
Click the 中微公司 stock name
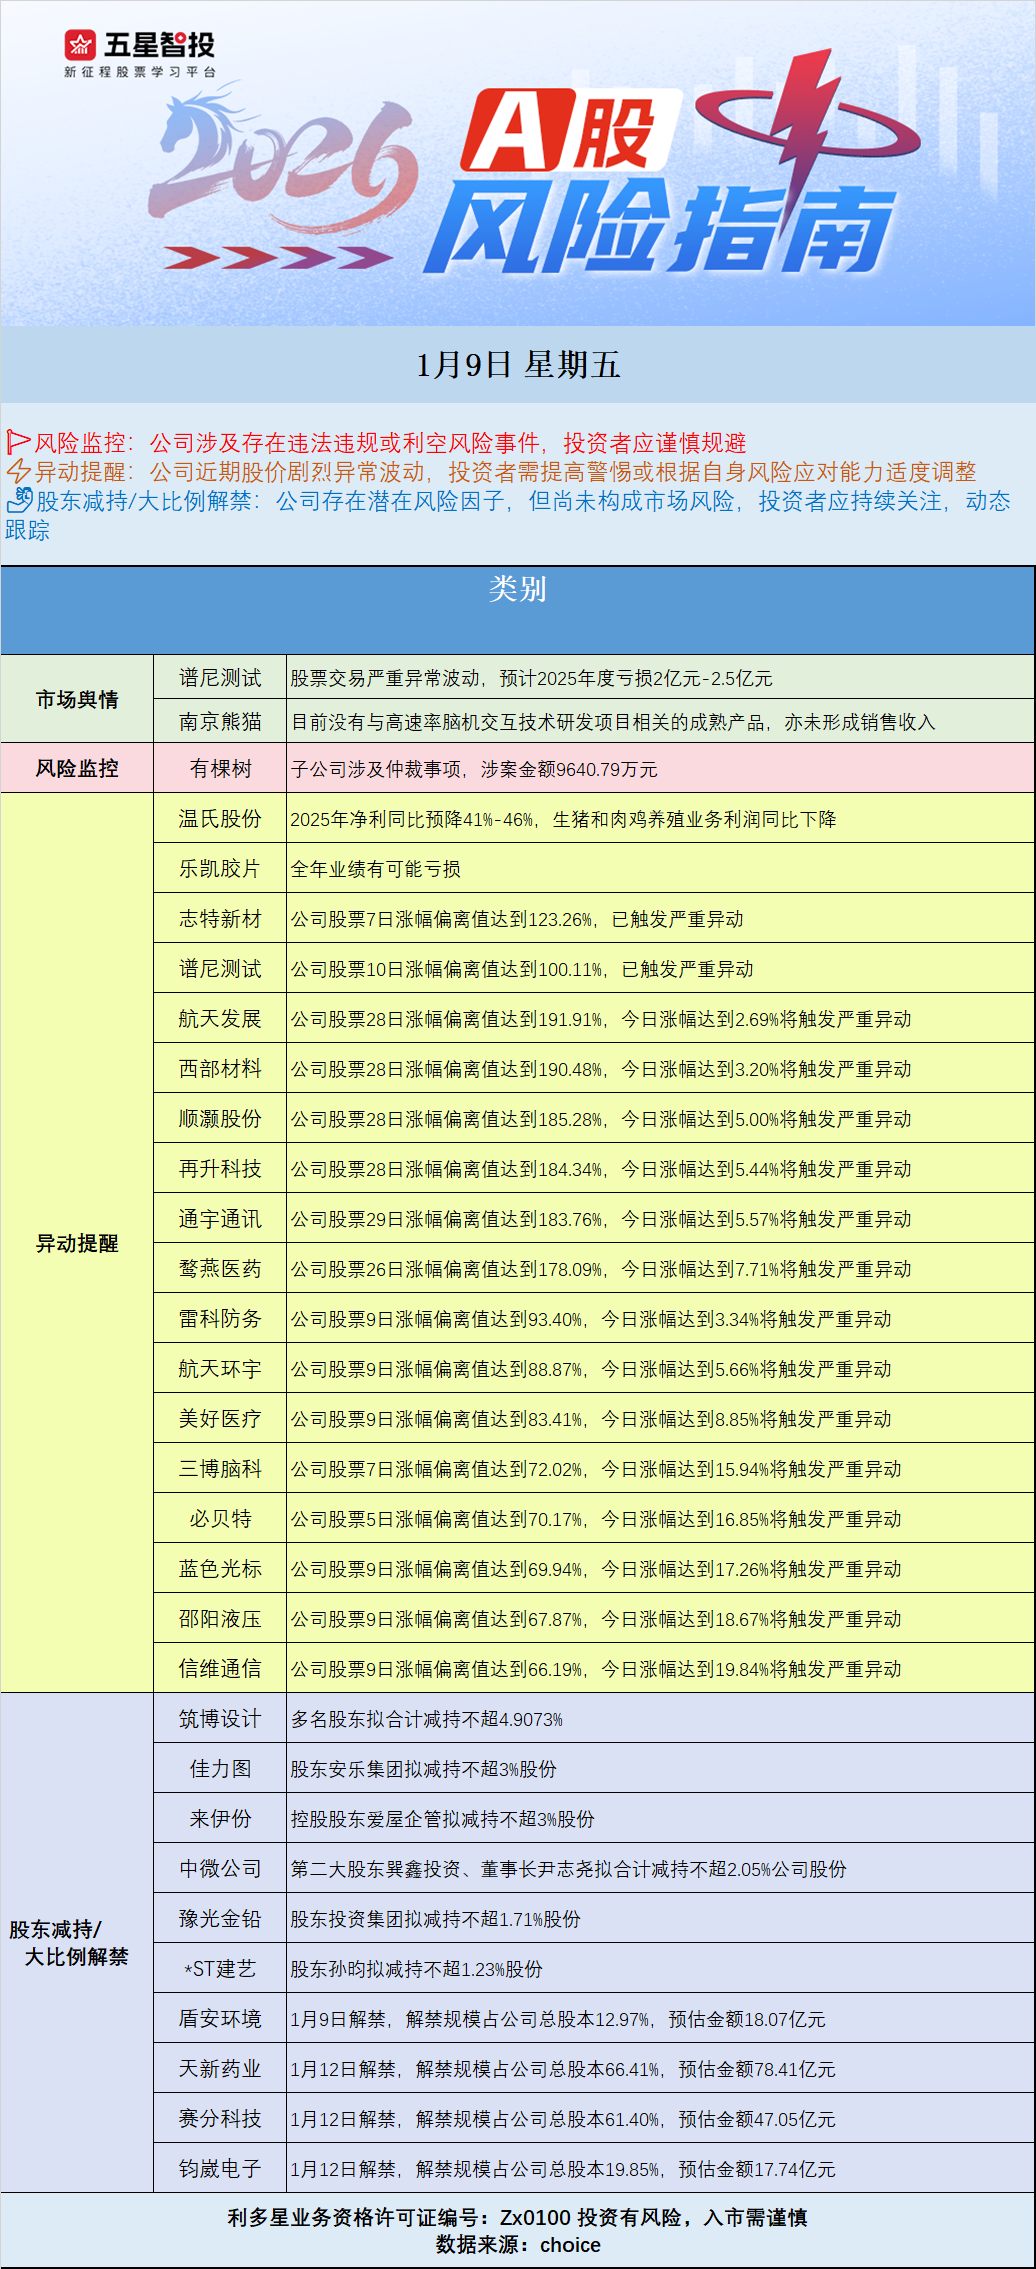220,1868
